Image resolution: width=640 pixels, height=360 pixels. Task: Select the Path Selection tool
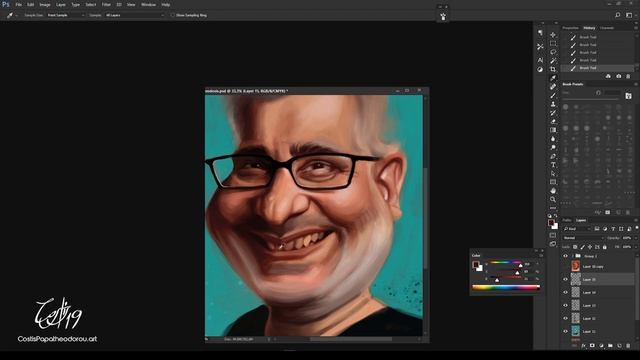pyautogui.click(x=553, y=173)
